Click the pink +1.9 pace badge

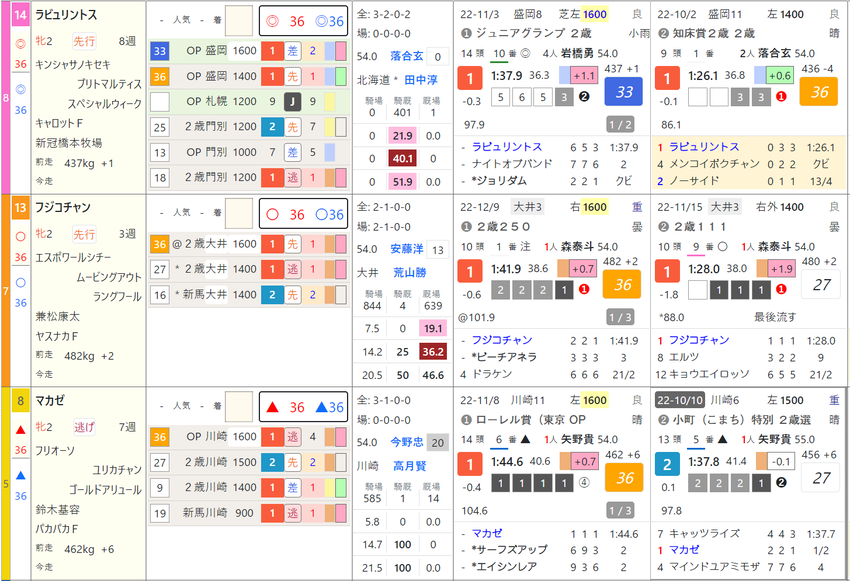coord(781,268)
